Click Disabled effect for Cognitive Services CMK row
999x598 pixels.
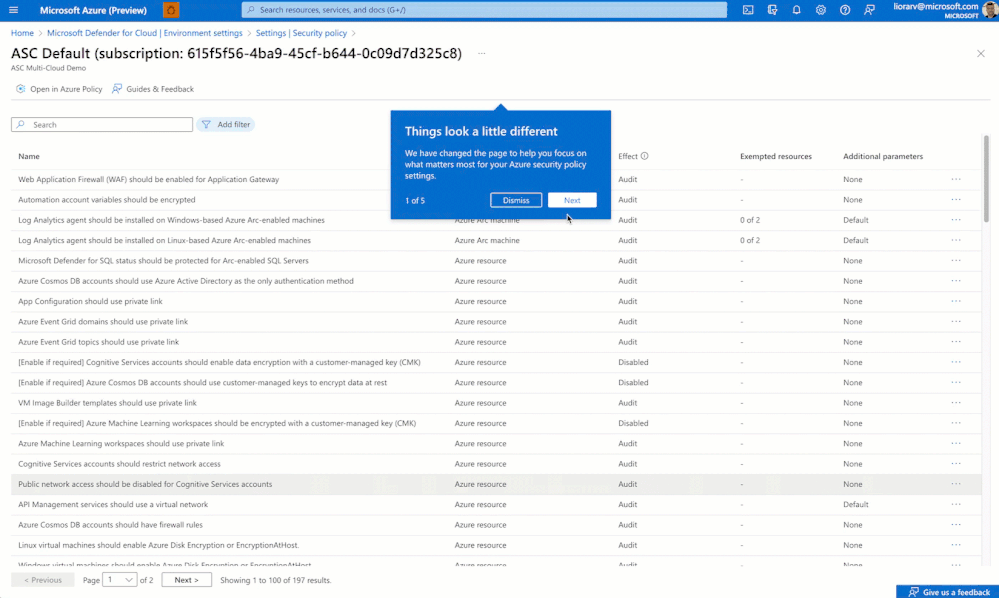pyautogui.click(x=633, y=362)
